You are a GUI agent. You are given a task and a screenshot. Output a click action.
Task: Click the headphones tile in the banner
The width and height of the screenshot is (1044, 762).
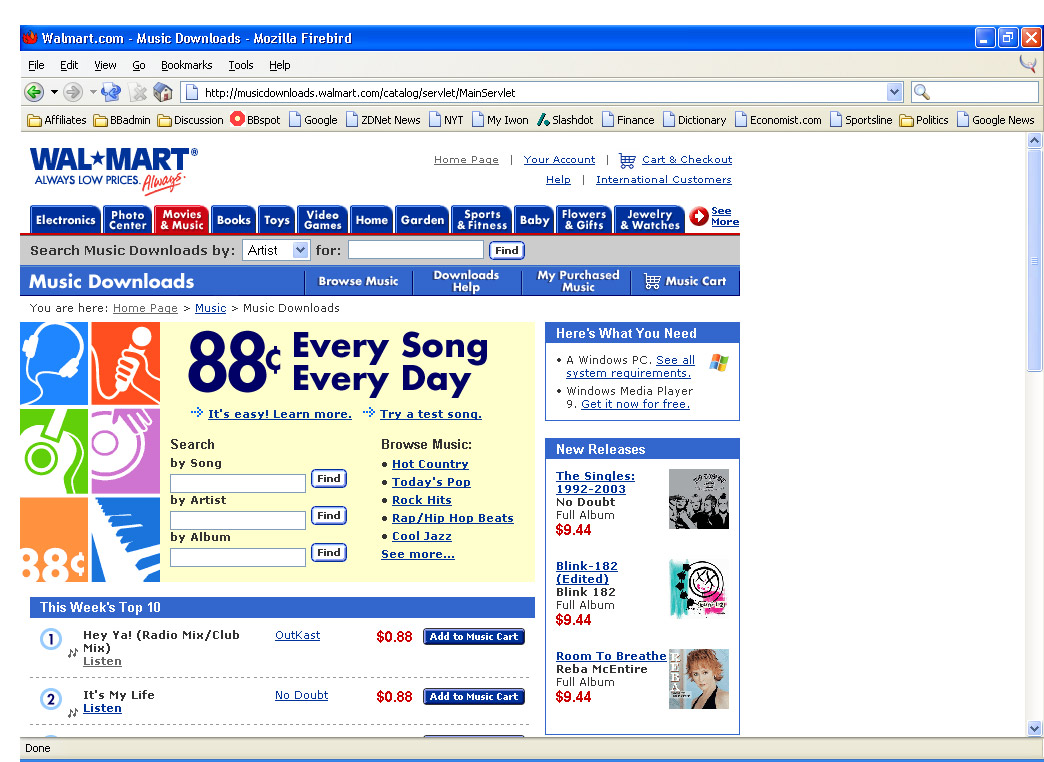[54, 363]
